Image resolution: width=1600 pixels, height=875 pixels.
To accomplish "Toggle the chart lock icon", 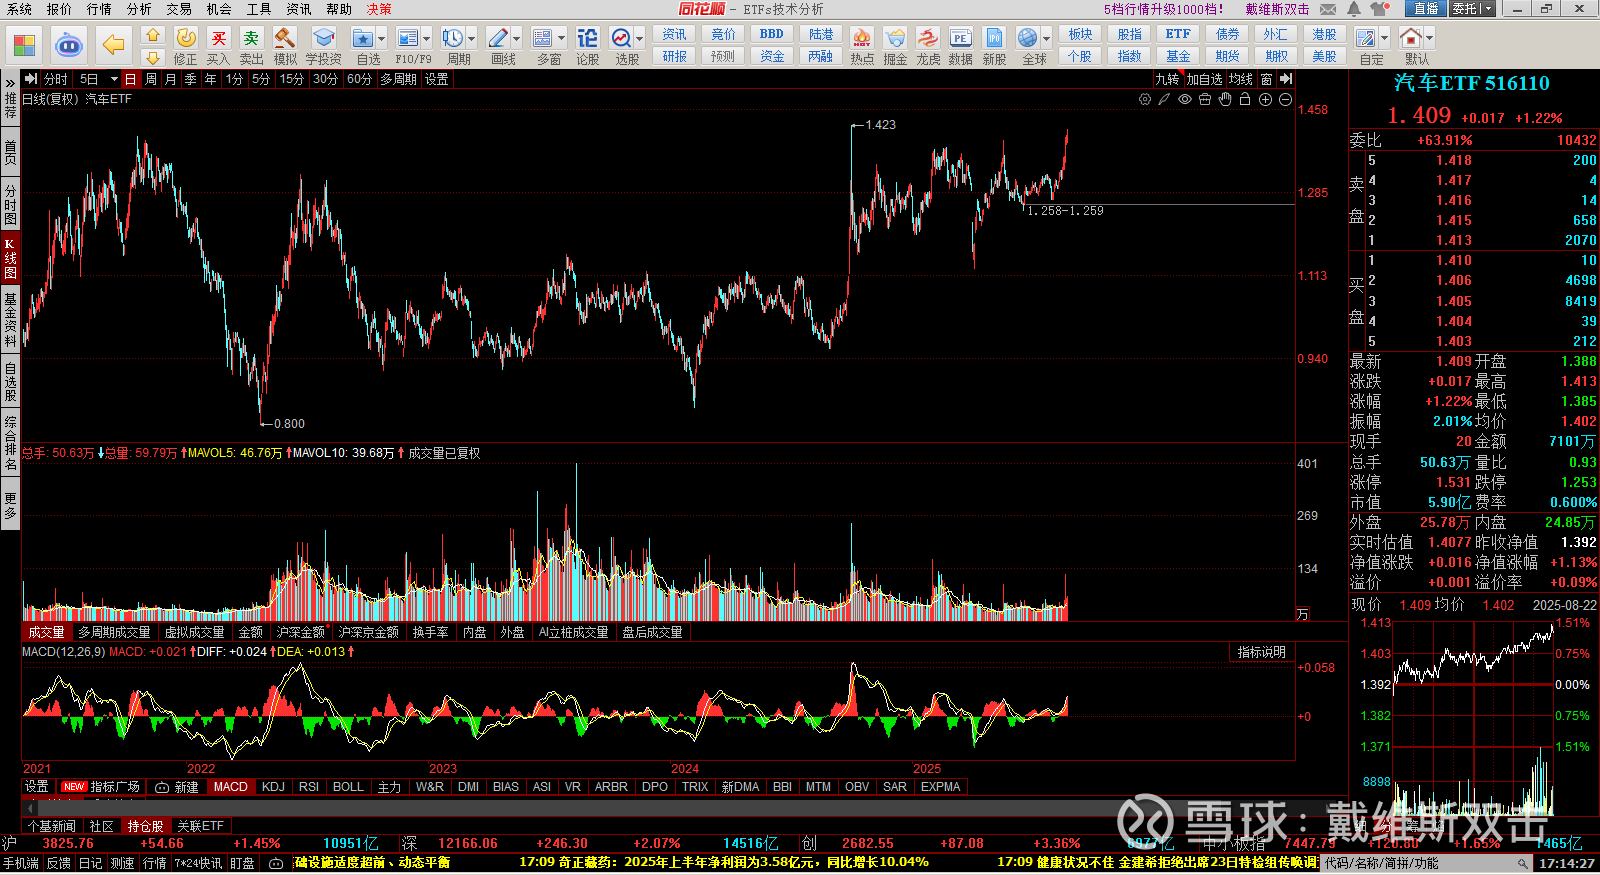I will click(x=1245, y=99).
